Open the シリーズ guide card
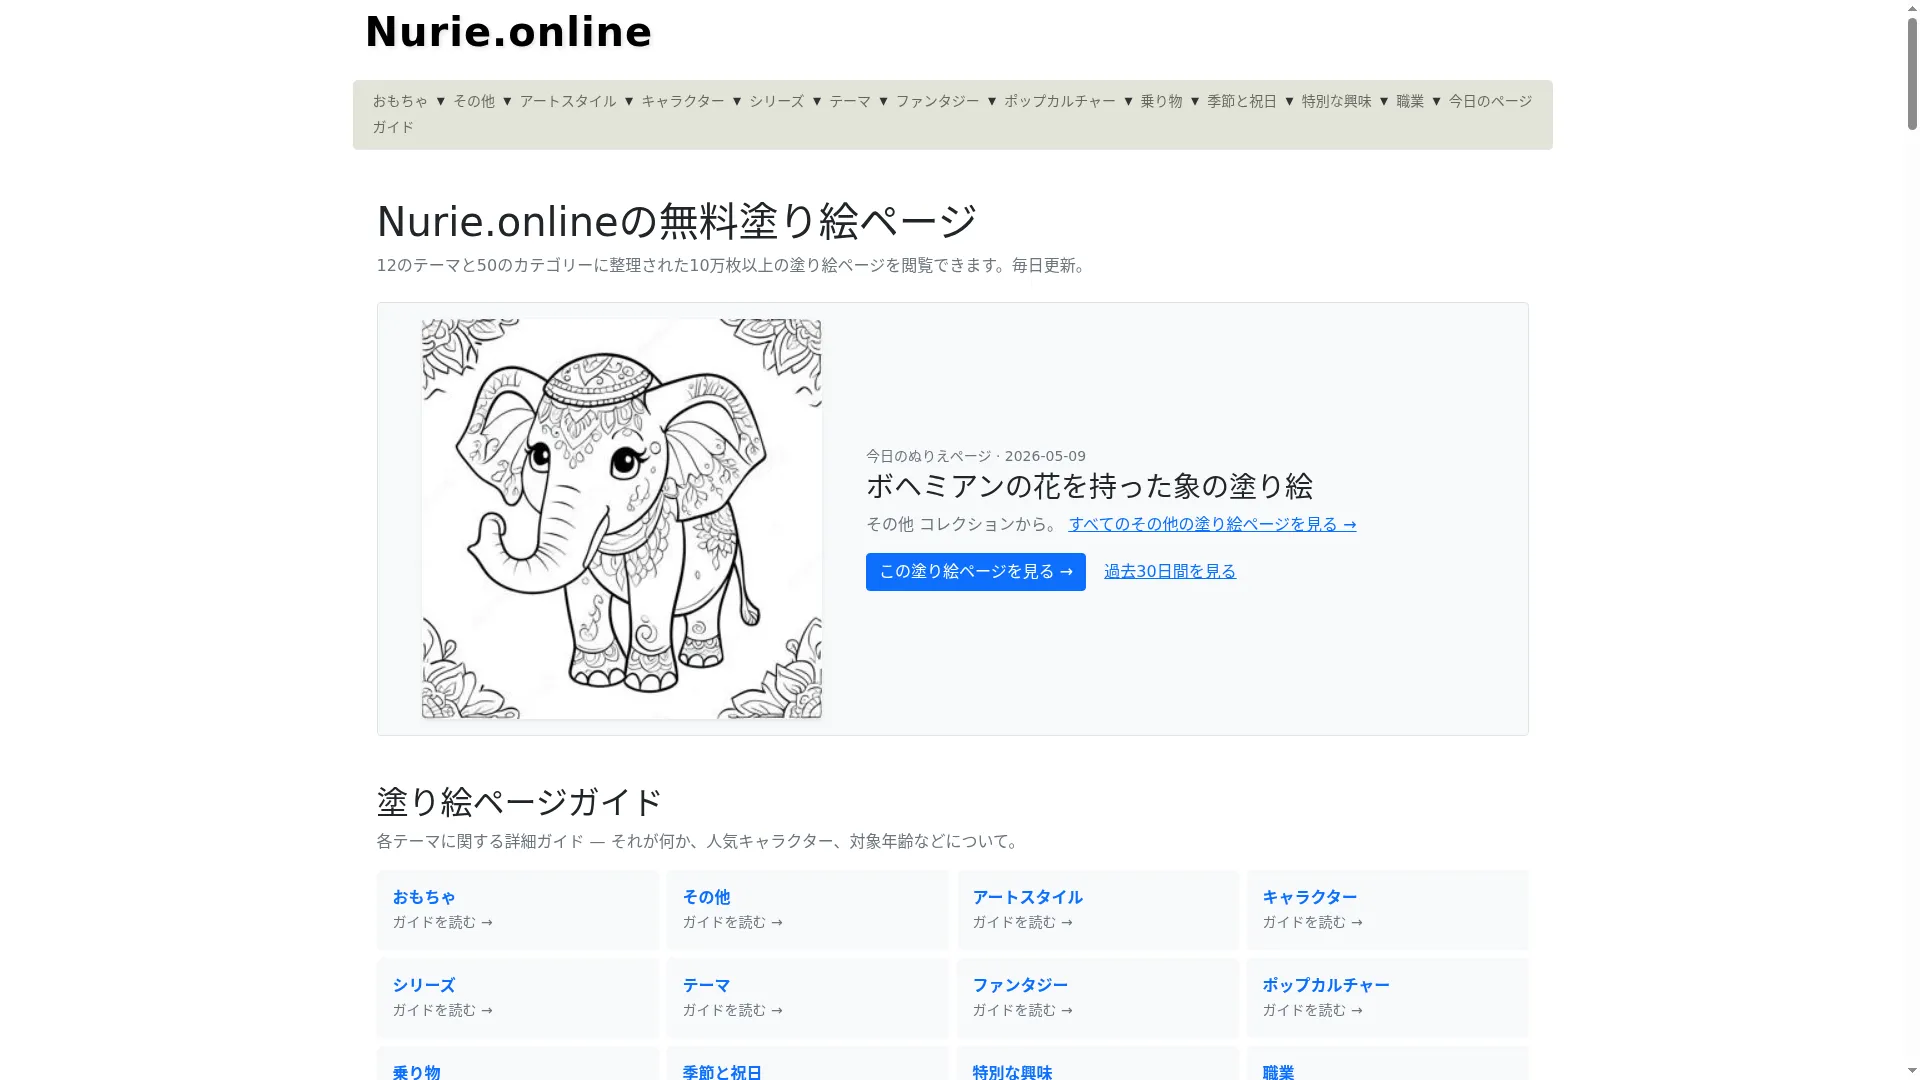1920x1080 pixels. pos(518,997)
